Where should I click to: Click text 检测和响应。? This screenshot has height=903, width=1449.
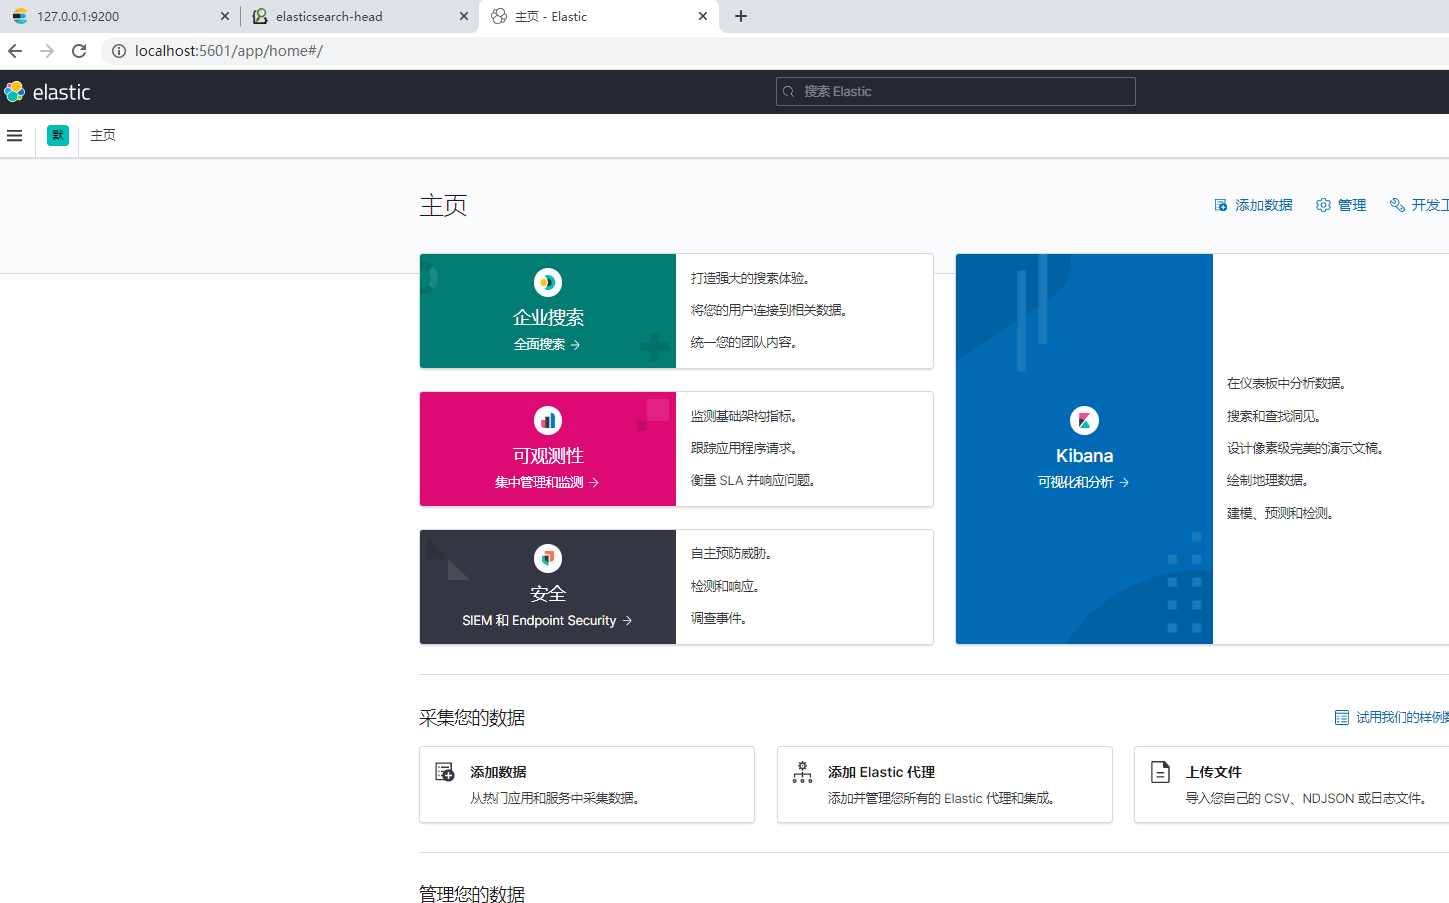pyautogui.click(x=726, y=586)
